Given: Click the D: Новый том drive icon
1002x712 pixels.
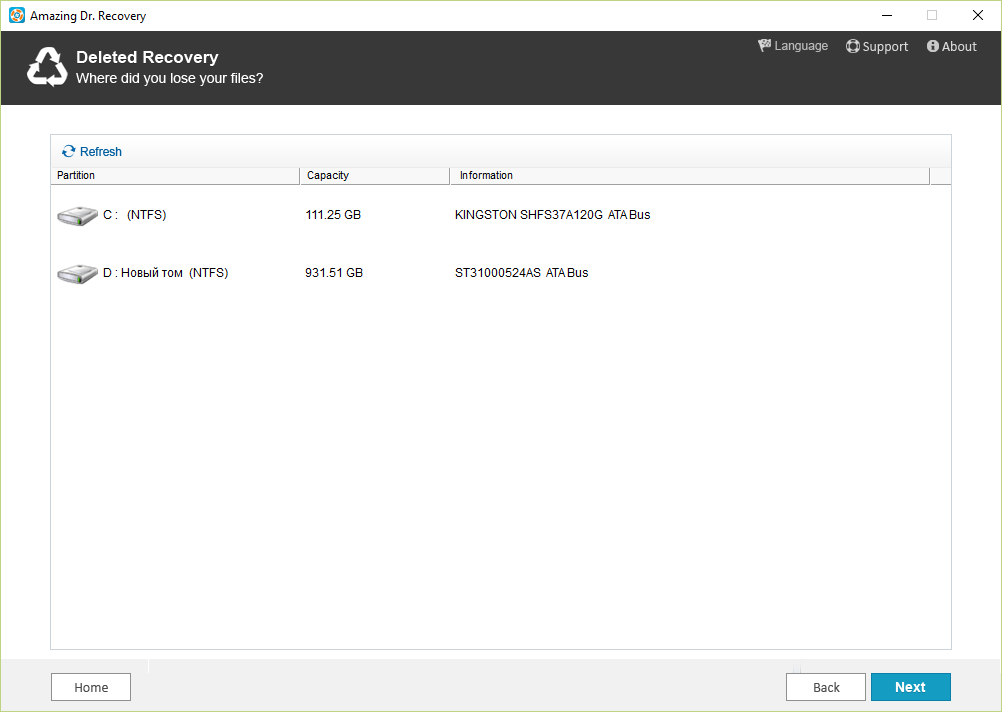Looking at the screenshot, I should pos(77,274).
